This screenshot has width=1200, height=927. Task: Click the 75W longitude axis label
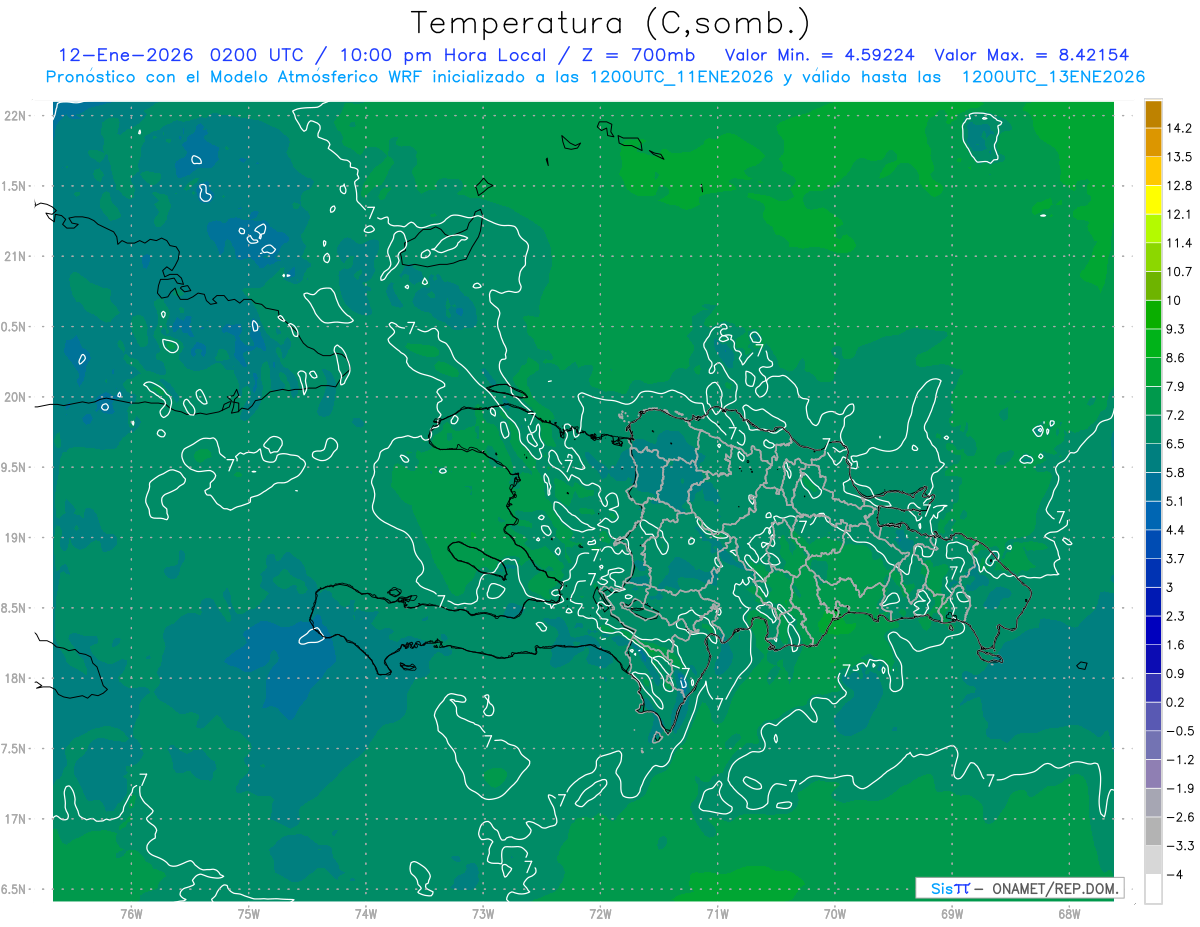[248, 913]
